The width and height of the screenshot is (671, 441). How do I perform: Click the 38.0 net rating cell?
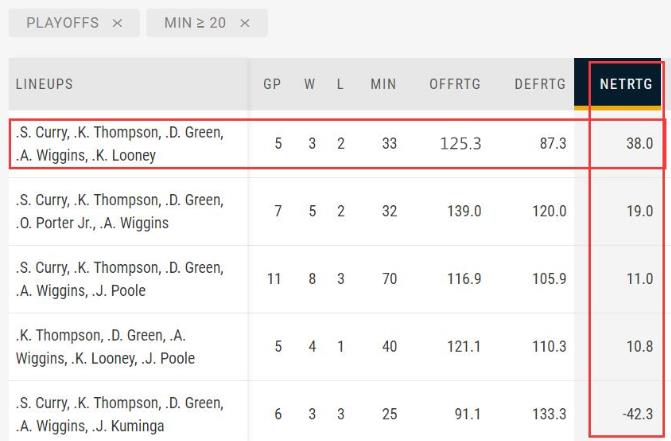click(639, 144)
